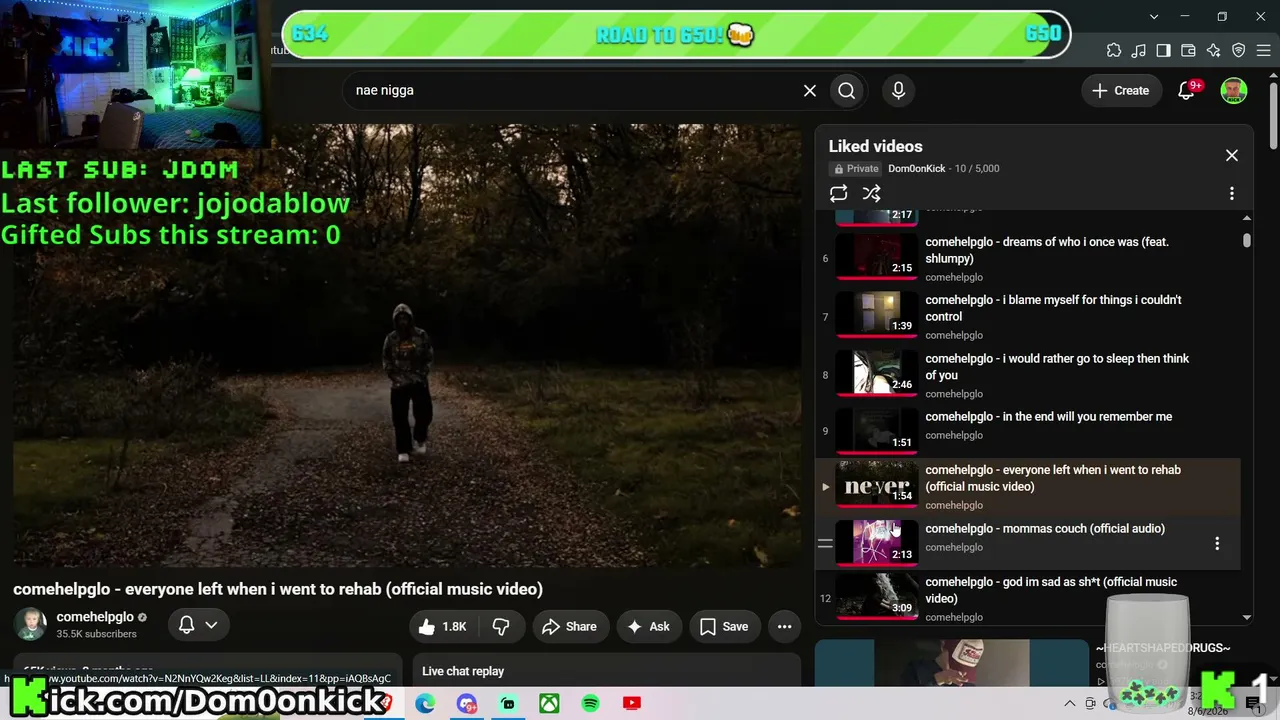Open comehelpglo channel name link

coord(95,617)
